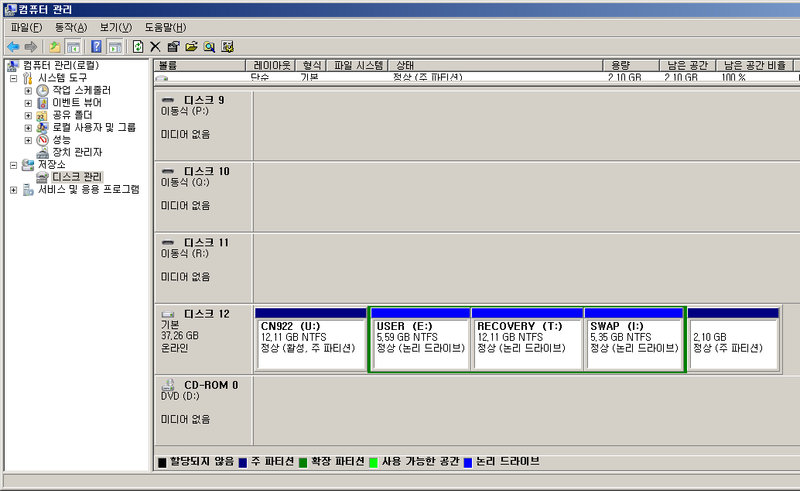
Task: Click the properties toolbar icon
Action: 173,46
